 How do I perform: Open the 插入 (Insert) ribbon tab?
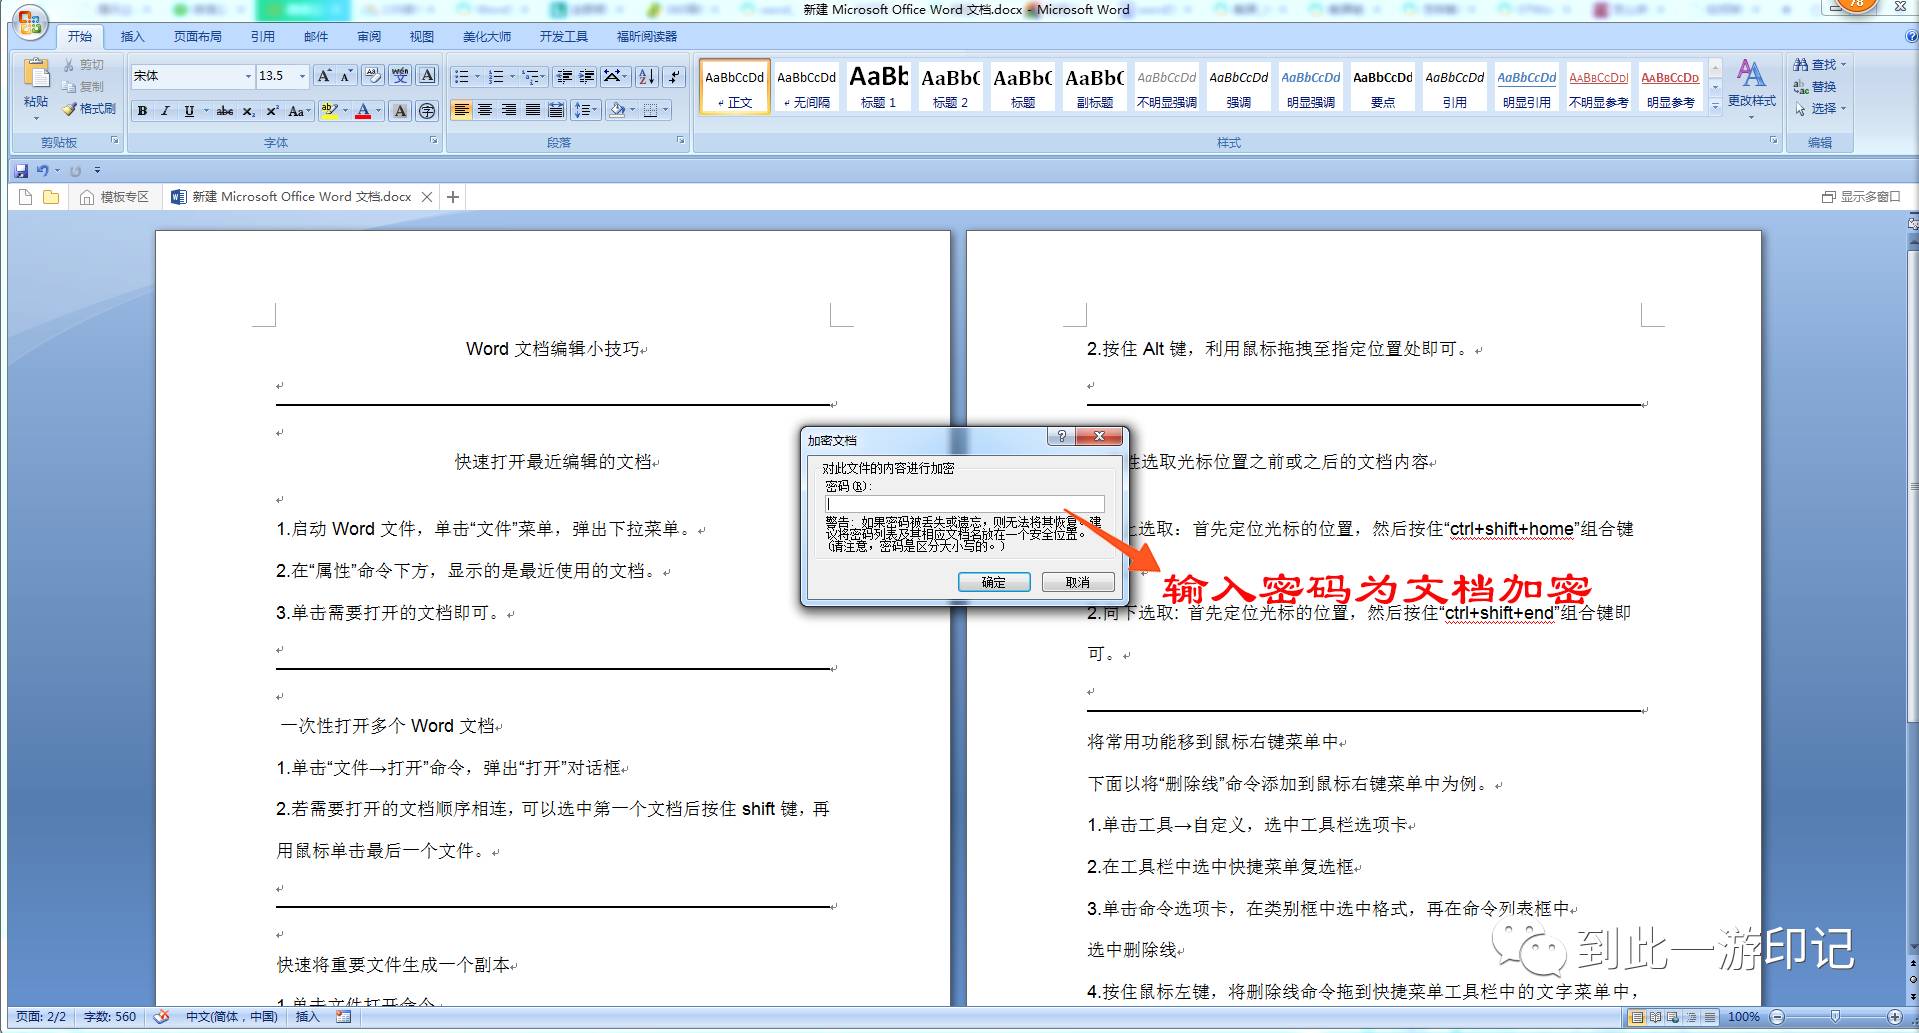click(132, 37)
